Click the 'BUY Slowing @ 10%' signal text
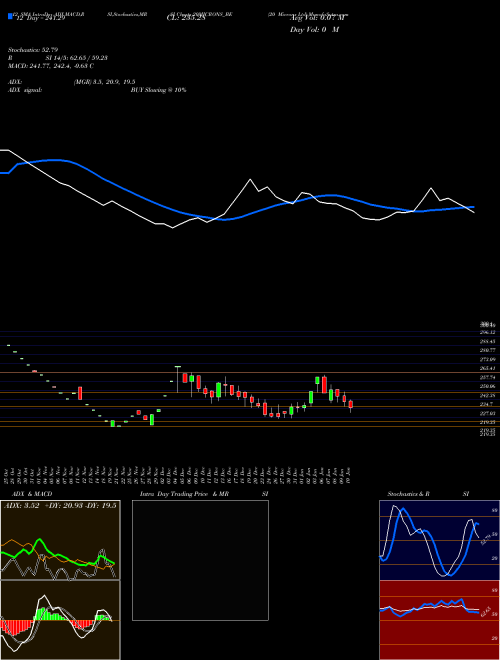 coord(159,90)
